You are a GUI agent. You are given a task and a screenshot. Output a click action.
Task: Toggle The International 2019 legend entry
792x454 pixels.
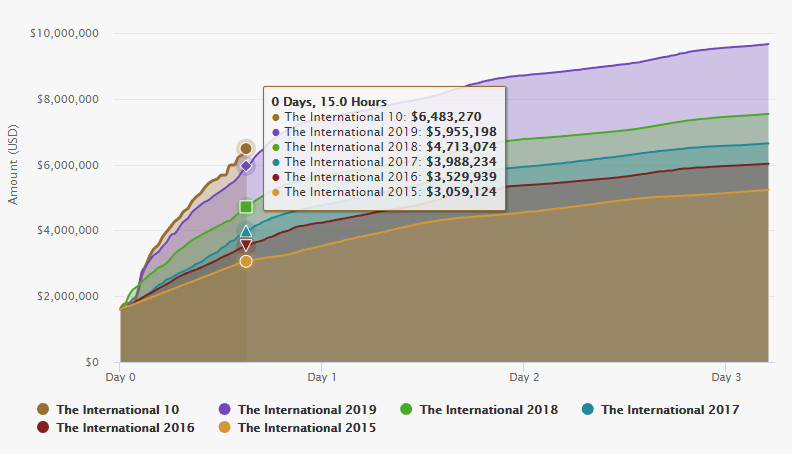(x=298, y=410)
